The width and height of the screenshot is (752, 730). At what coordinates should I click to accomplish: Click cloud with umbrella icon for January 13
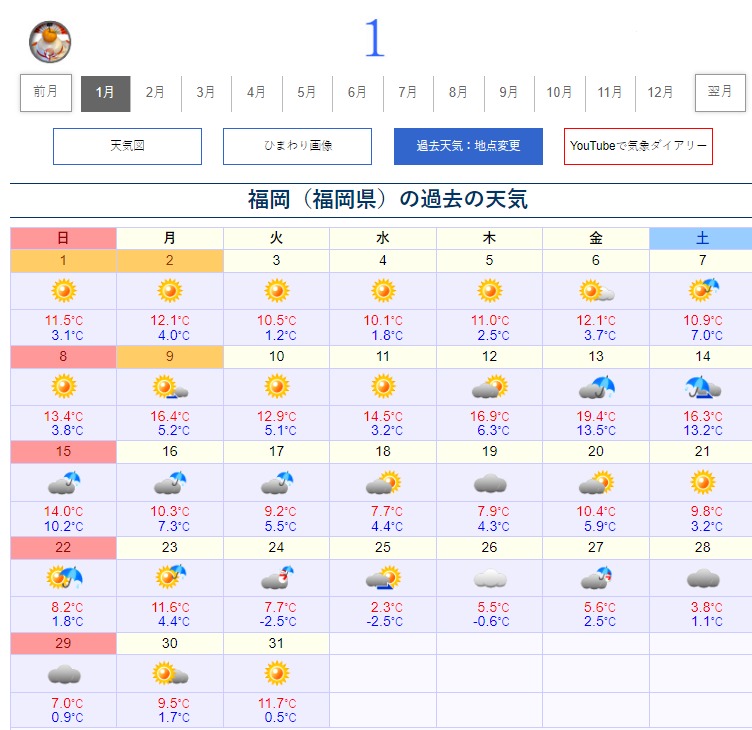tap(597, 387)
